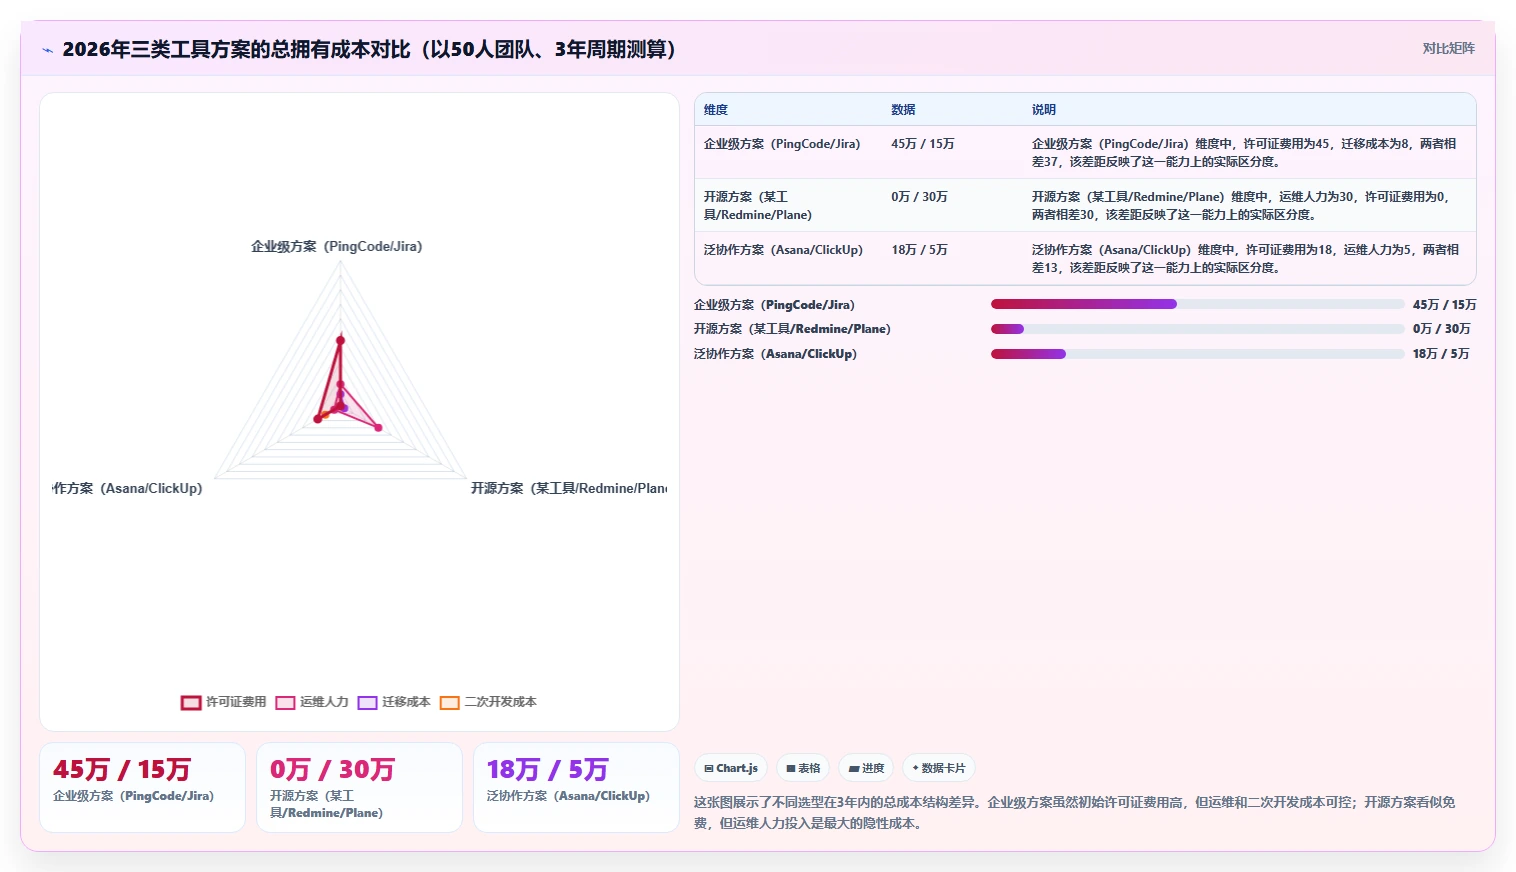The width and height of the screenshot is (1516, 872).
Task: Select the 表格 tag chip
Action: [x=803, y=768]
